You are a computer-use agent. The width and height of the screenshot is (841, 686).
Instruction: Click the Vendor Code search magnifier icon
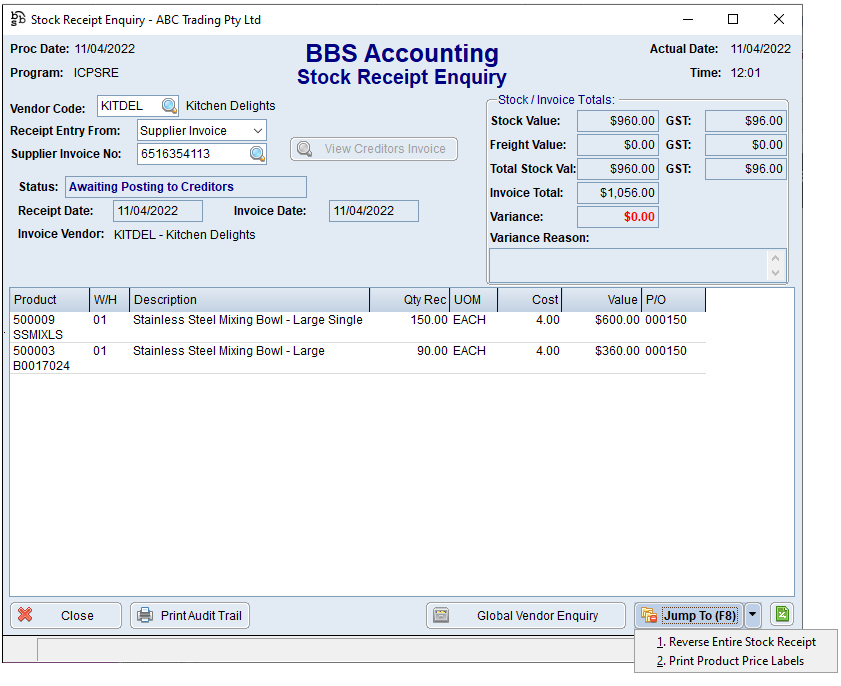[167, 105]
